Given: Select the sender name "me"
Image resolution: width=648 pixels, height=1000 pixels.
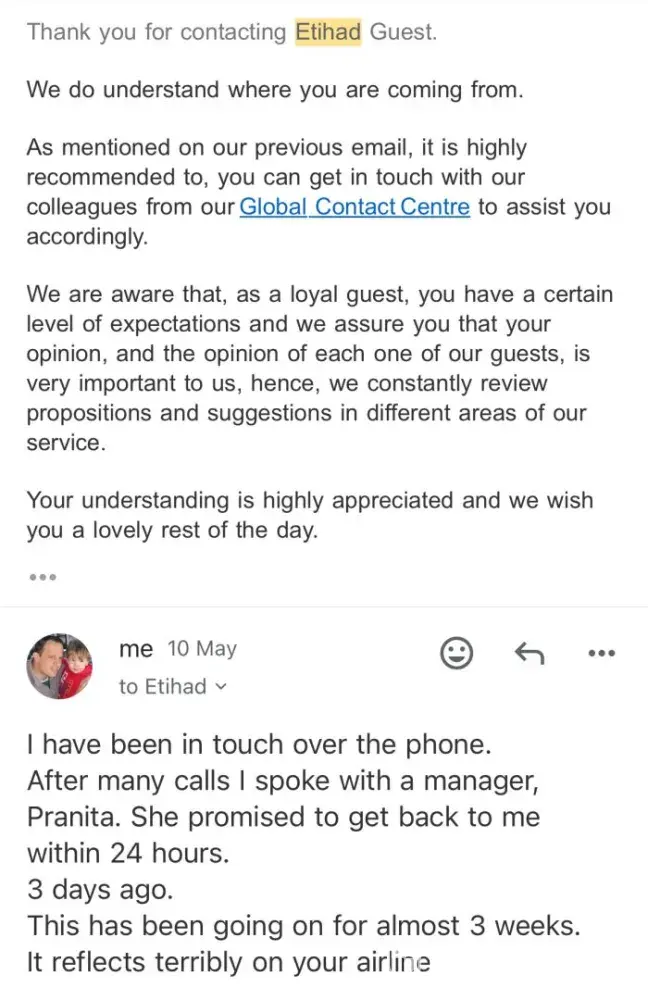Looking at the screenshot, I should click(x=136, y=649).
